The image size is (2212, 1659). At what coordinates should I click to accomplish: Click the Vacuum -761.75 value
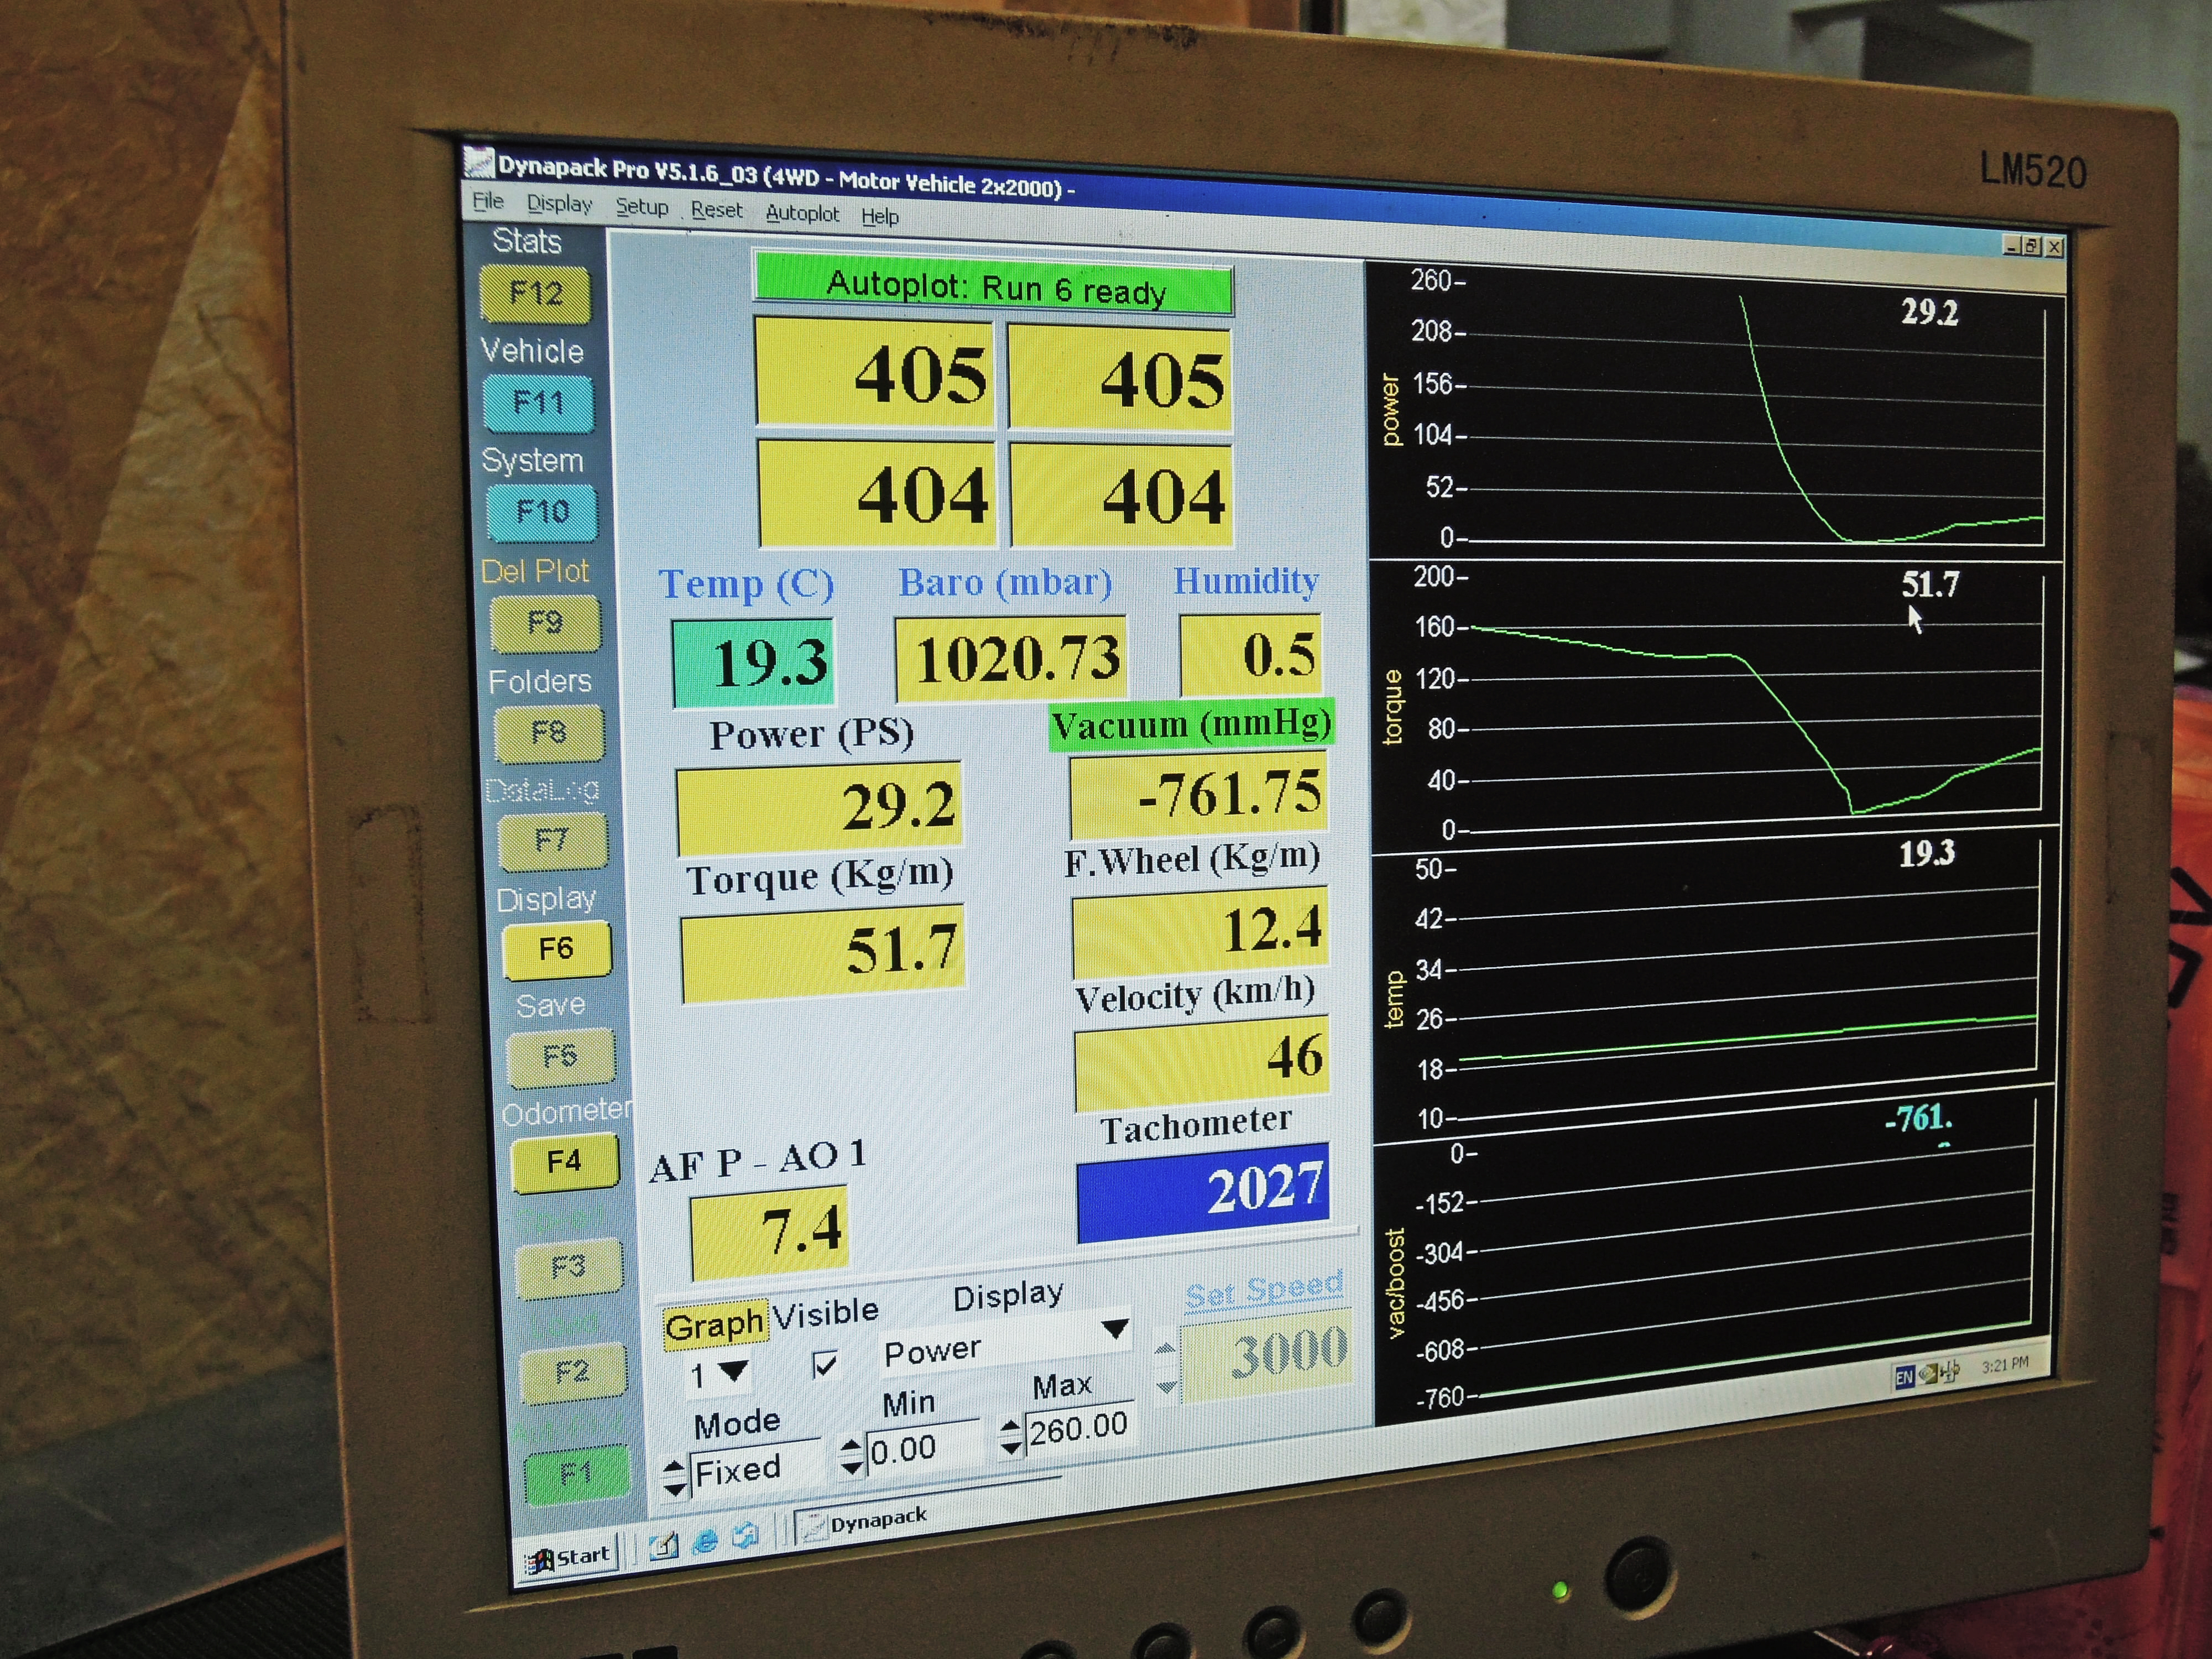[x=1198, y=794]
